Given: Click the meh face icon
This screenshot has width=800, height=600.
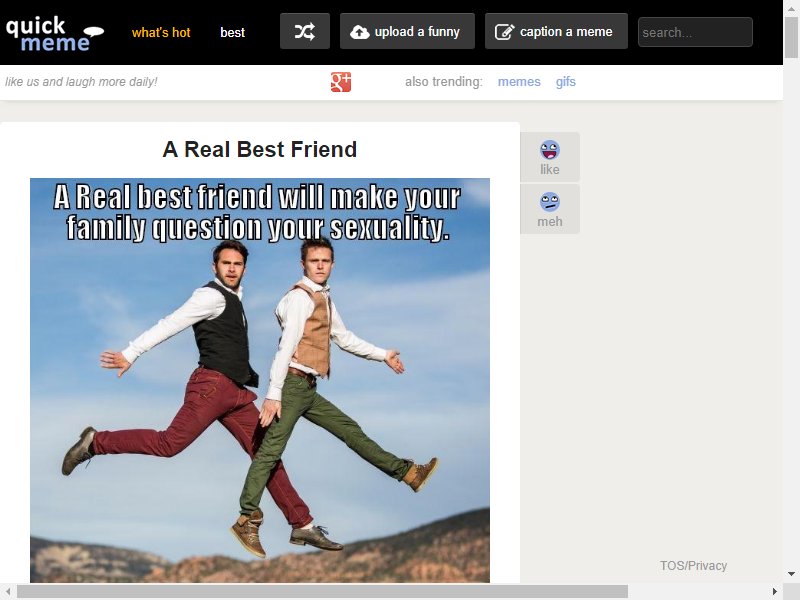Looking at the screenshot, I should pos(549,202).
